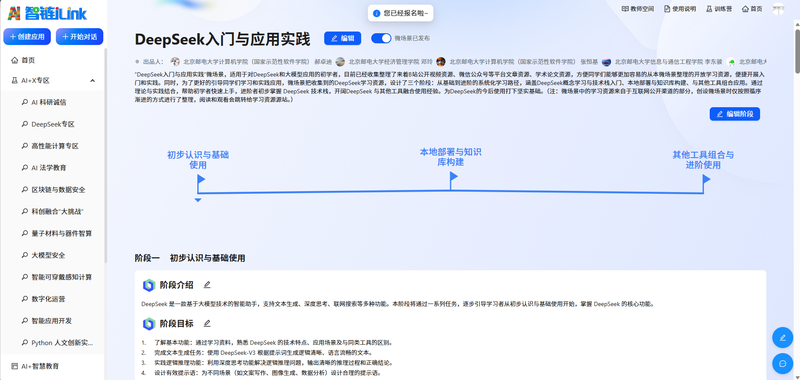This screenshot has width=800, height=380.
Task: Click the home icon beside sidebar 首页
Action: click(x=14, y=60)
